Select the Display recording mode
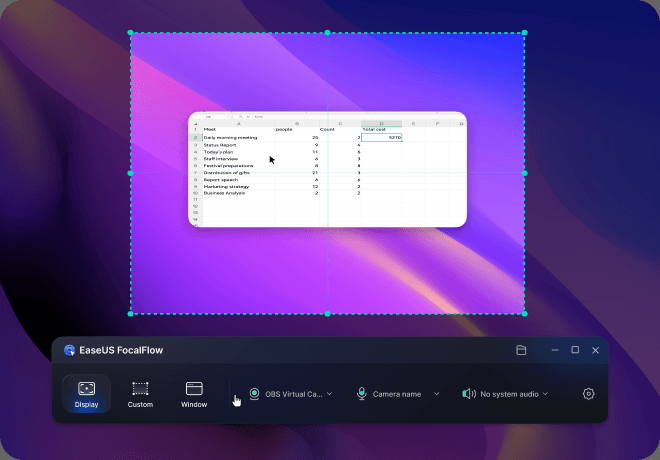660x460 pixels. coord(86,393)
